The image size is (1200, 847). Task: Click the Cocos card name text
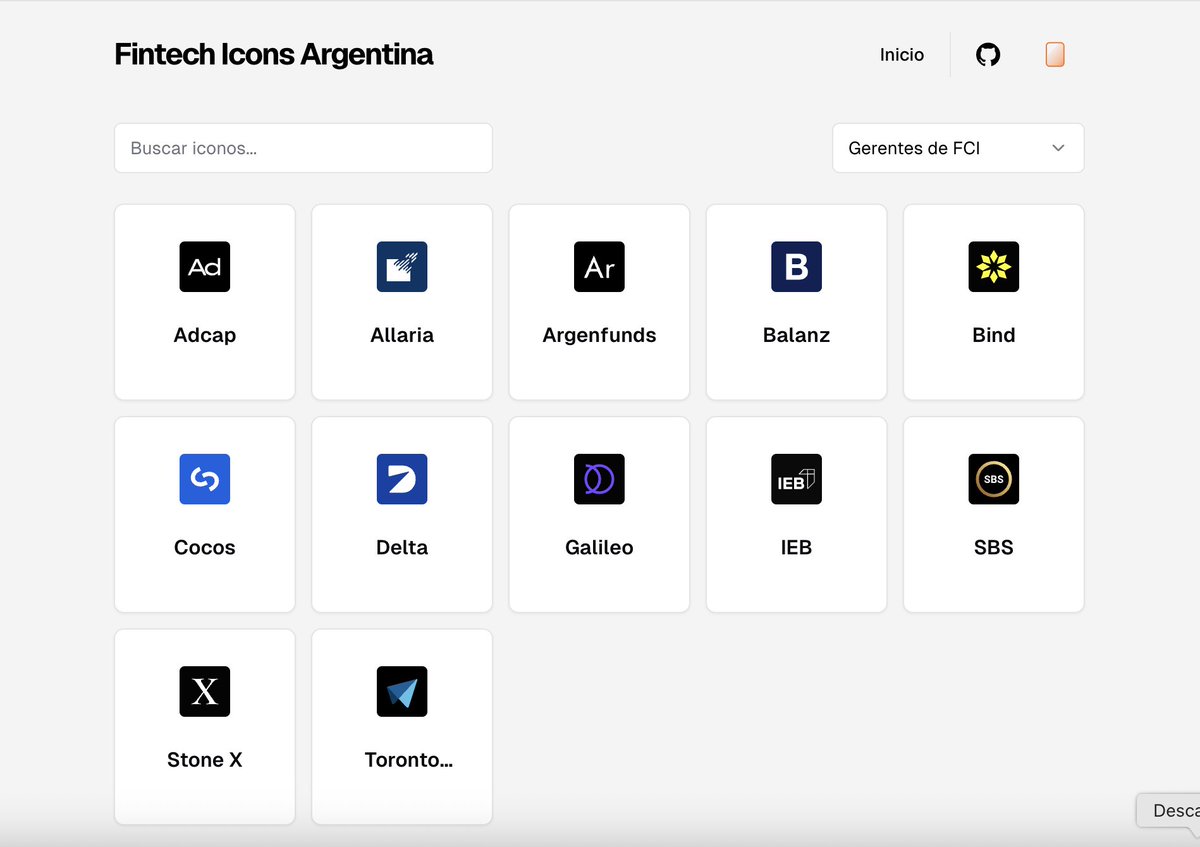pos(205,547)
